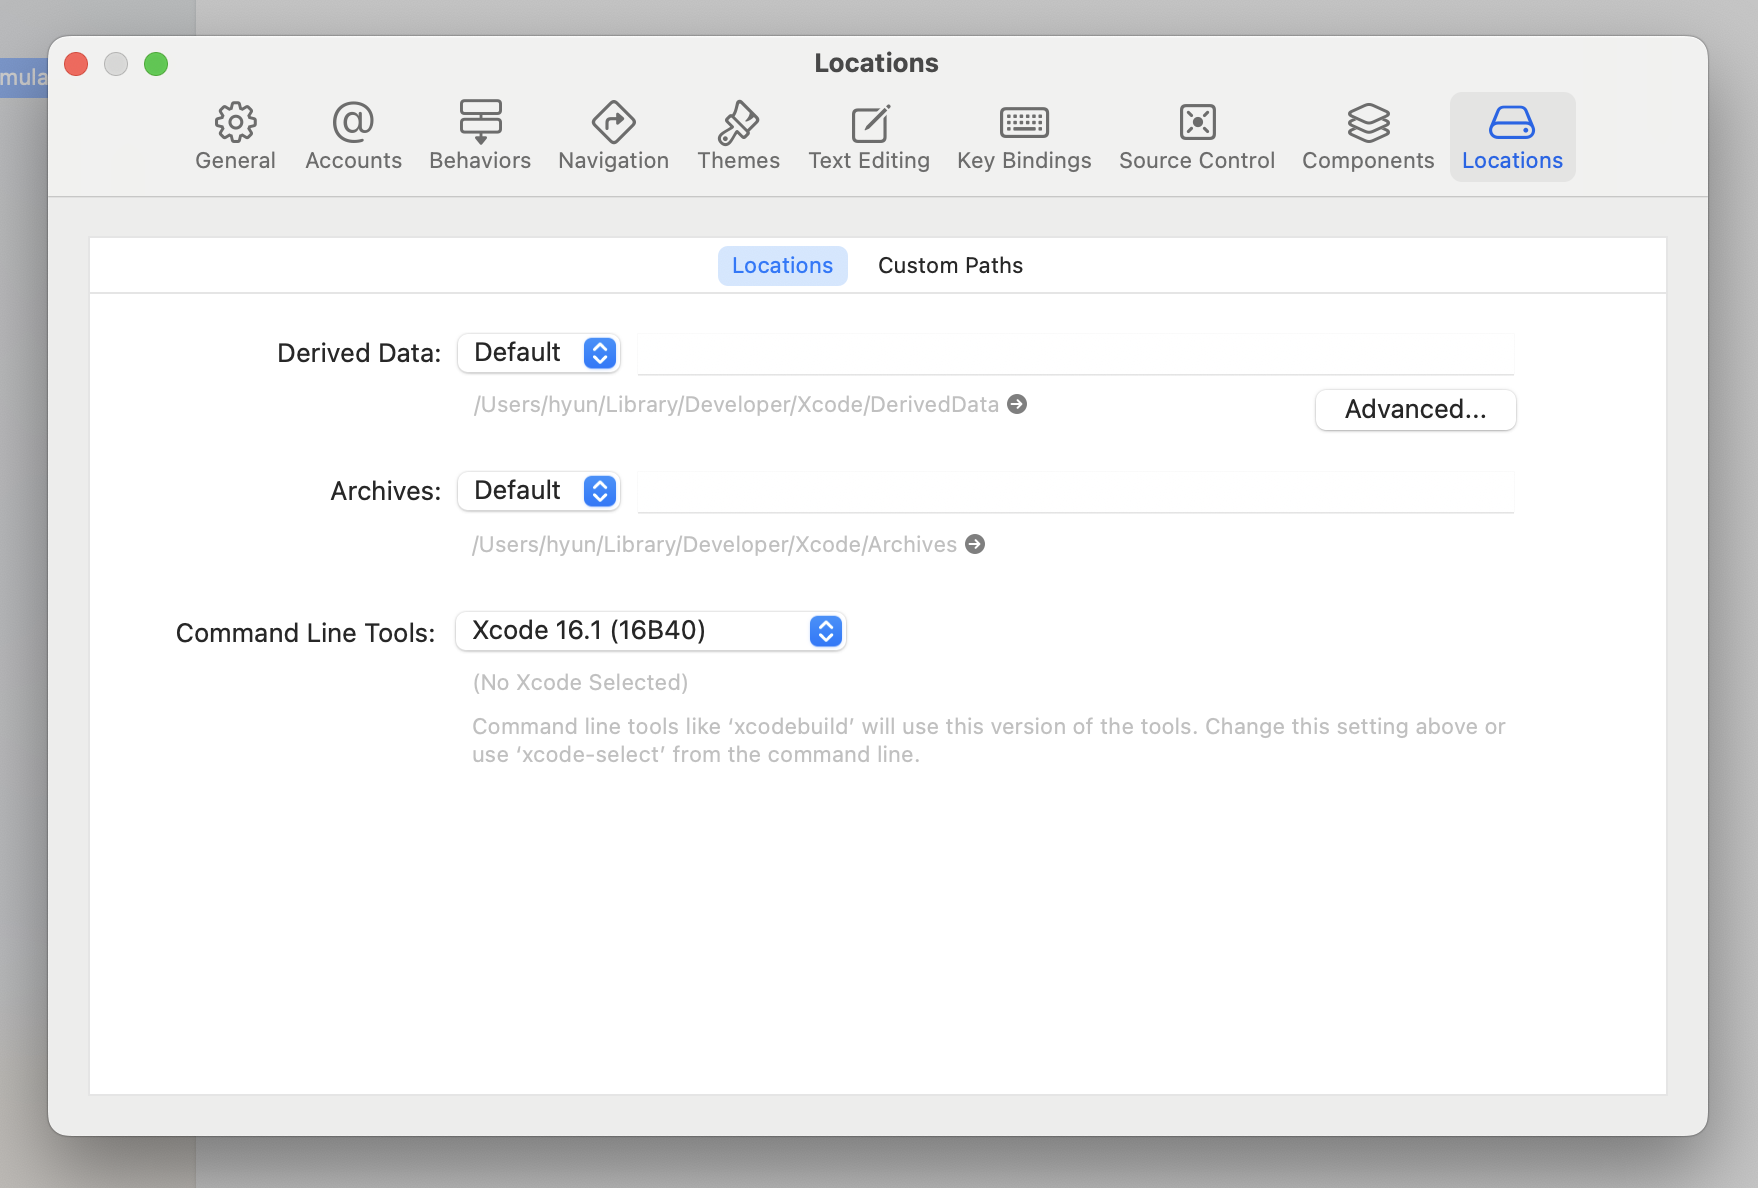Select the Locations toolbar pane
The width and height of the screenshot is (1758, 1188).
tap(1512, 137)
